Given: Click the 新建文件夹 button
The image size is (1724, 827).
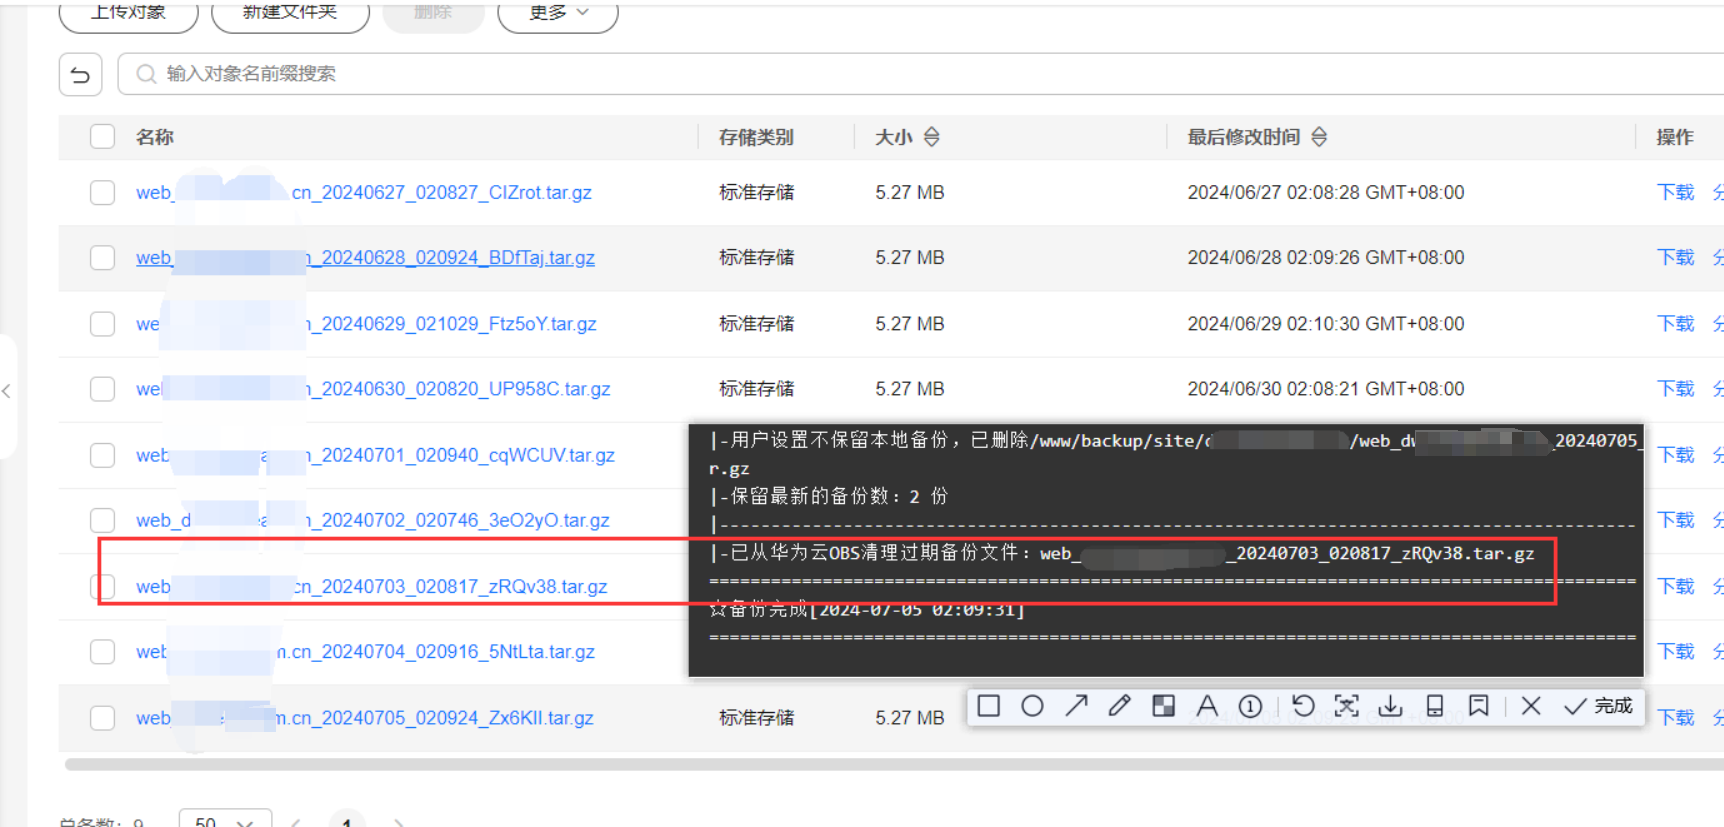Looking at the screenshot, I should click(x=290, y=13).
